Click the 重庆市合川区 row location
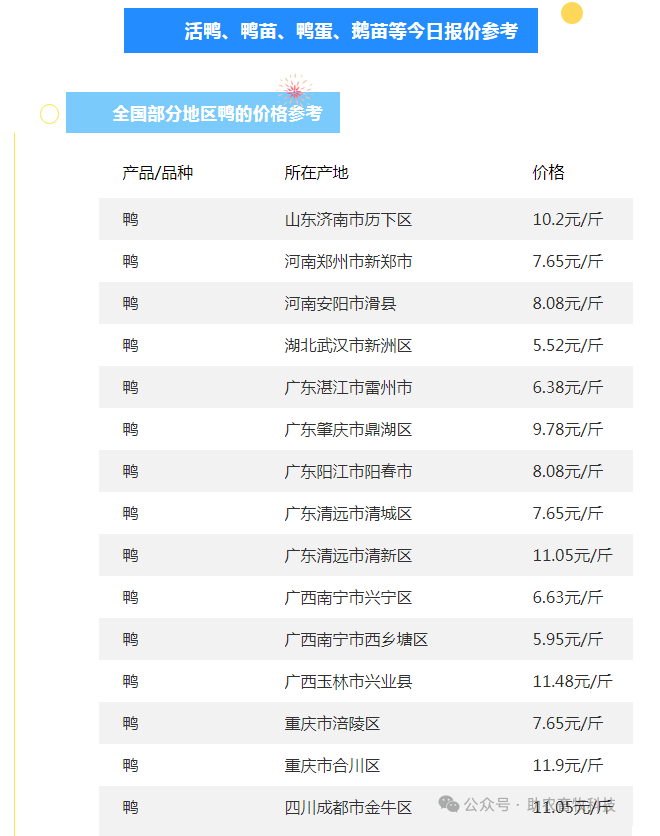This screenshot has width=660, height=836. point(332,765)
